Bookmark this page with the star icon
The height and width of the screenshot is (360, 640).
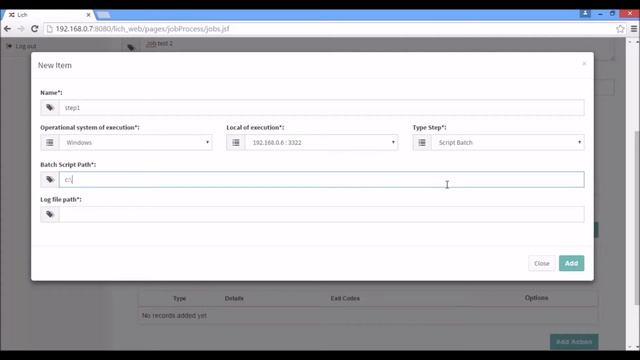[x=620, y=29]
